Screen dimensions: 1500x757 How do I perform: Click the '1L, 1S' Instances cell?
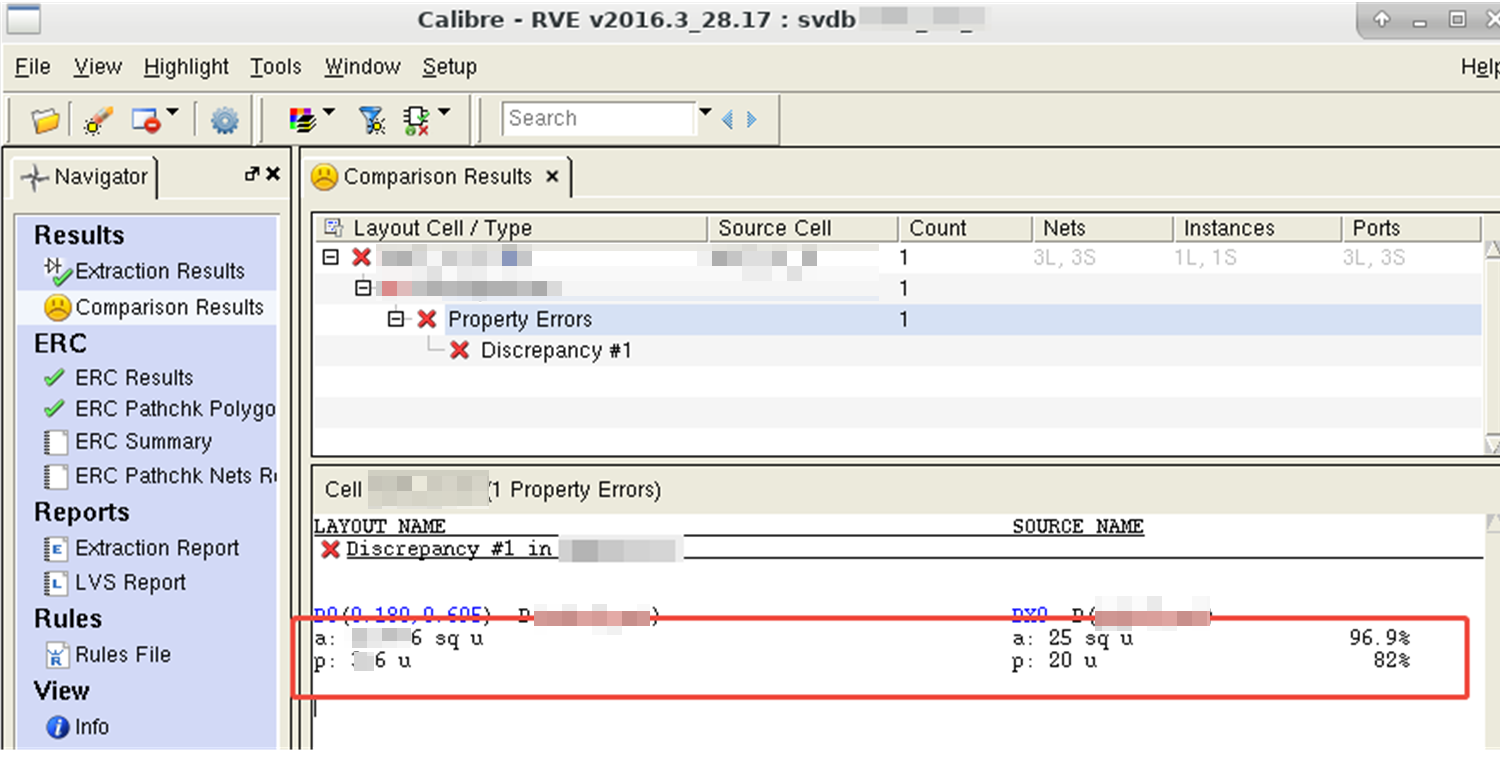[x=1205, y=258]
